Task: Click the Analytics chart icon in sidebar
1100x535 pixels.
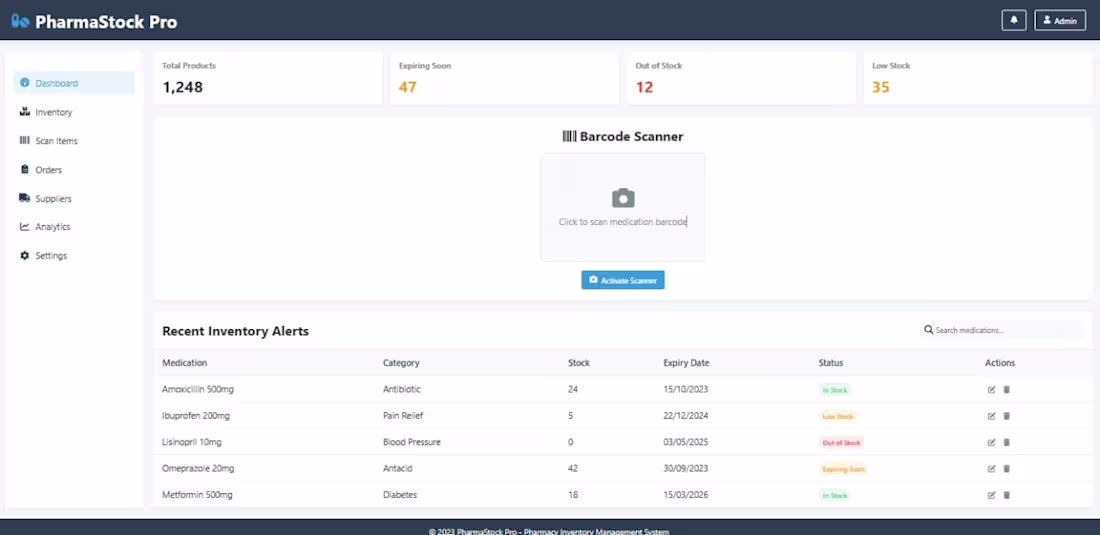Action: (x=25, y=226)
